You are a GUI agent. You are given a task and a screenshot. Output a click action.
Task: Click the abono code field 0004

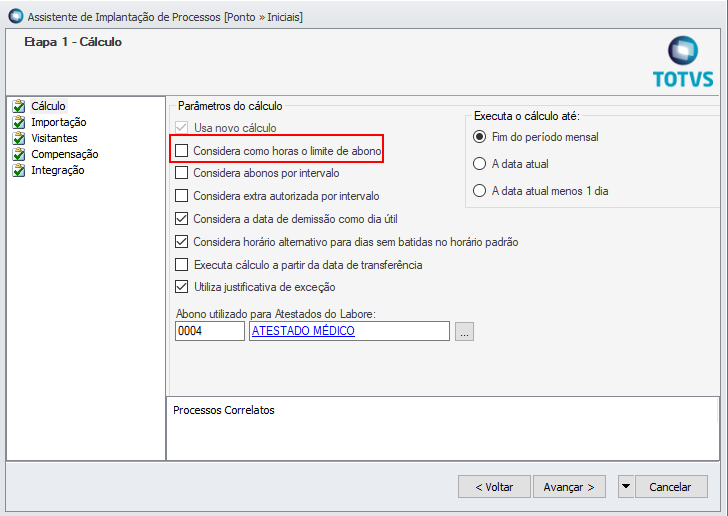[x=209, y=331]
